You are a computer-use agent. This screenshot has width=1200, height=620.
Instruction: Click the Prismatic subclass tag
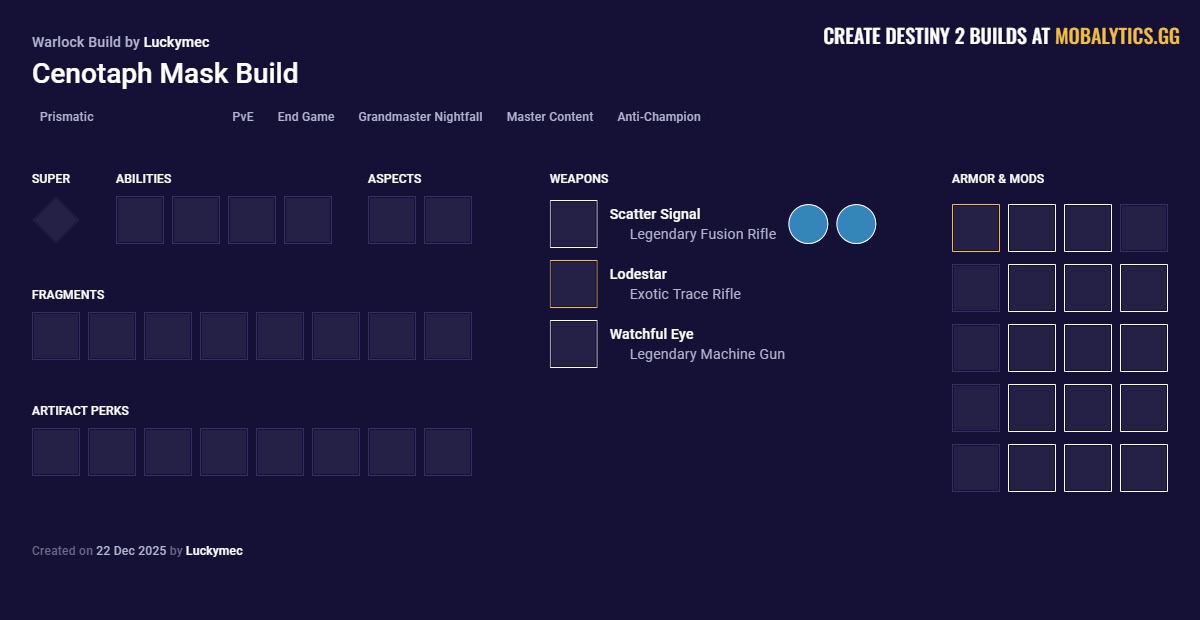point(67,117)
